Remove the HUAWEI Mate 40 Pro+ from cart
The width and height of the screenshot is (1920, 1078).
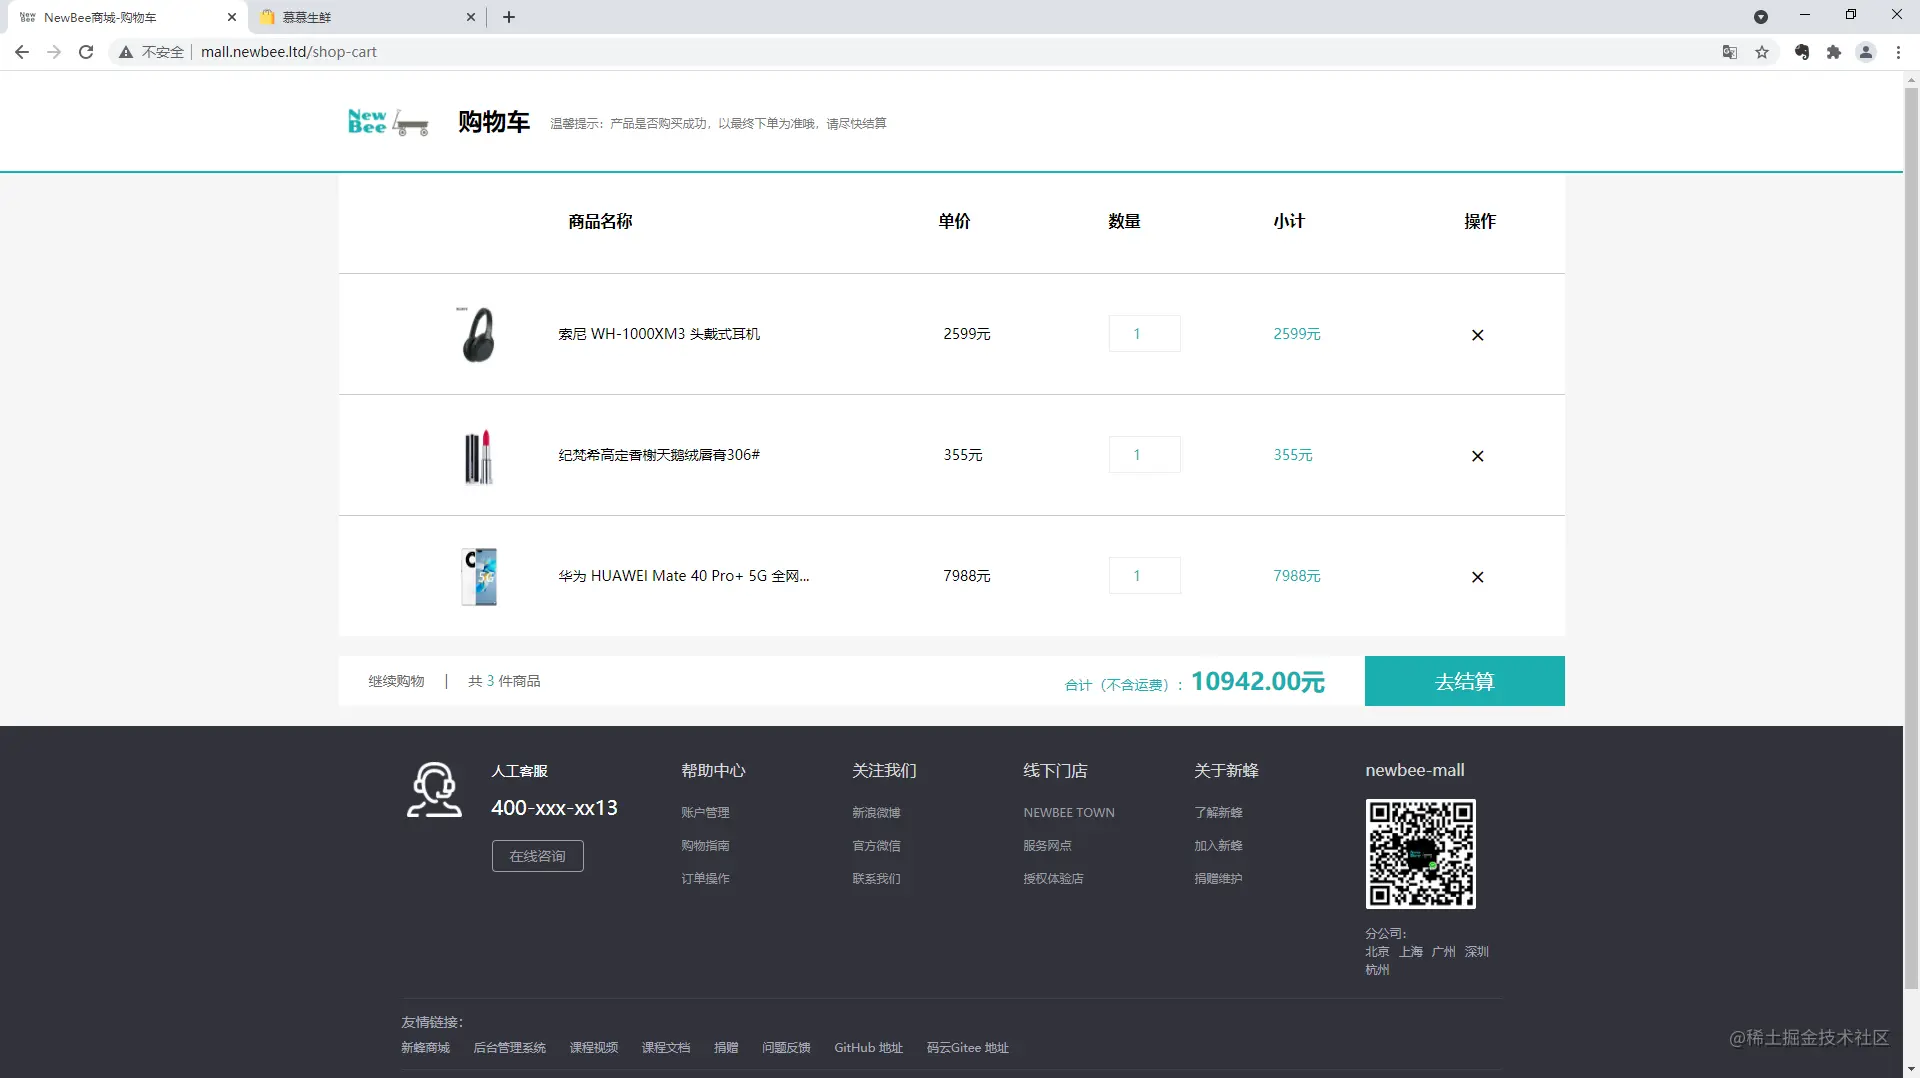pos(1477,577)
